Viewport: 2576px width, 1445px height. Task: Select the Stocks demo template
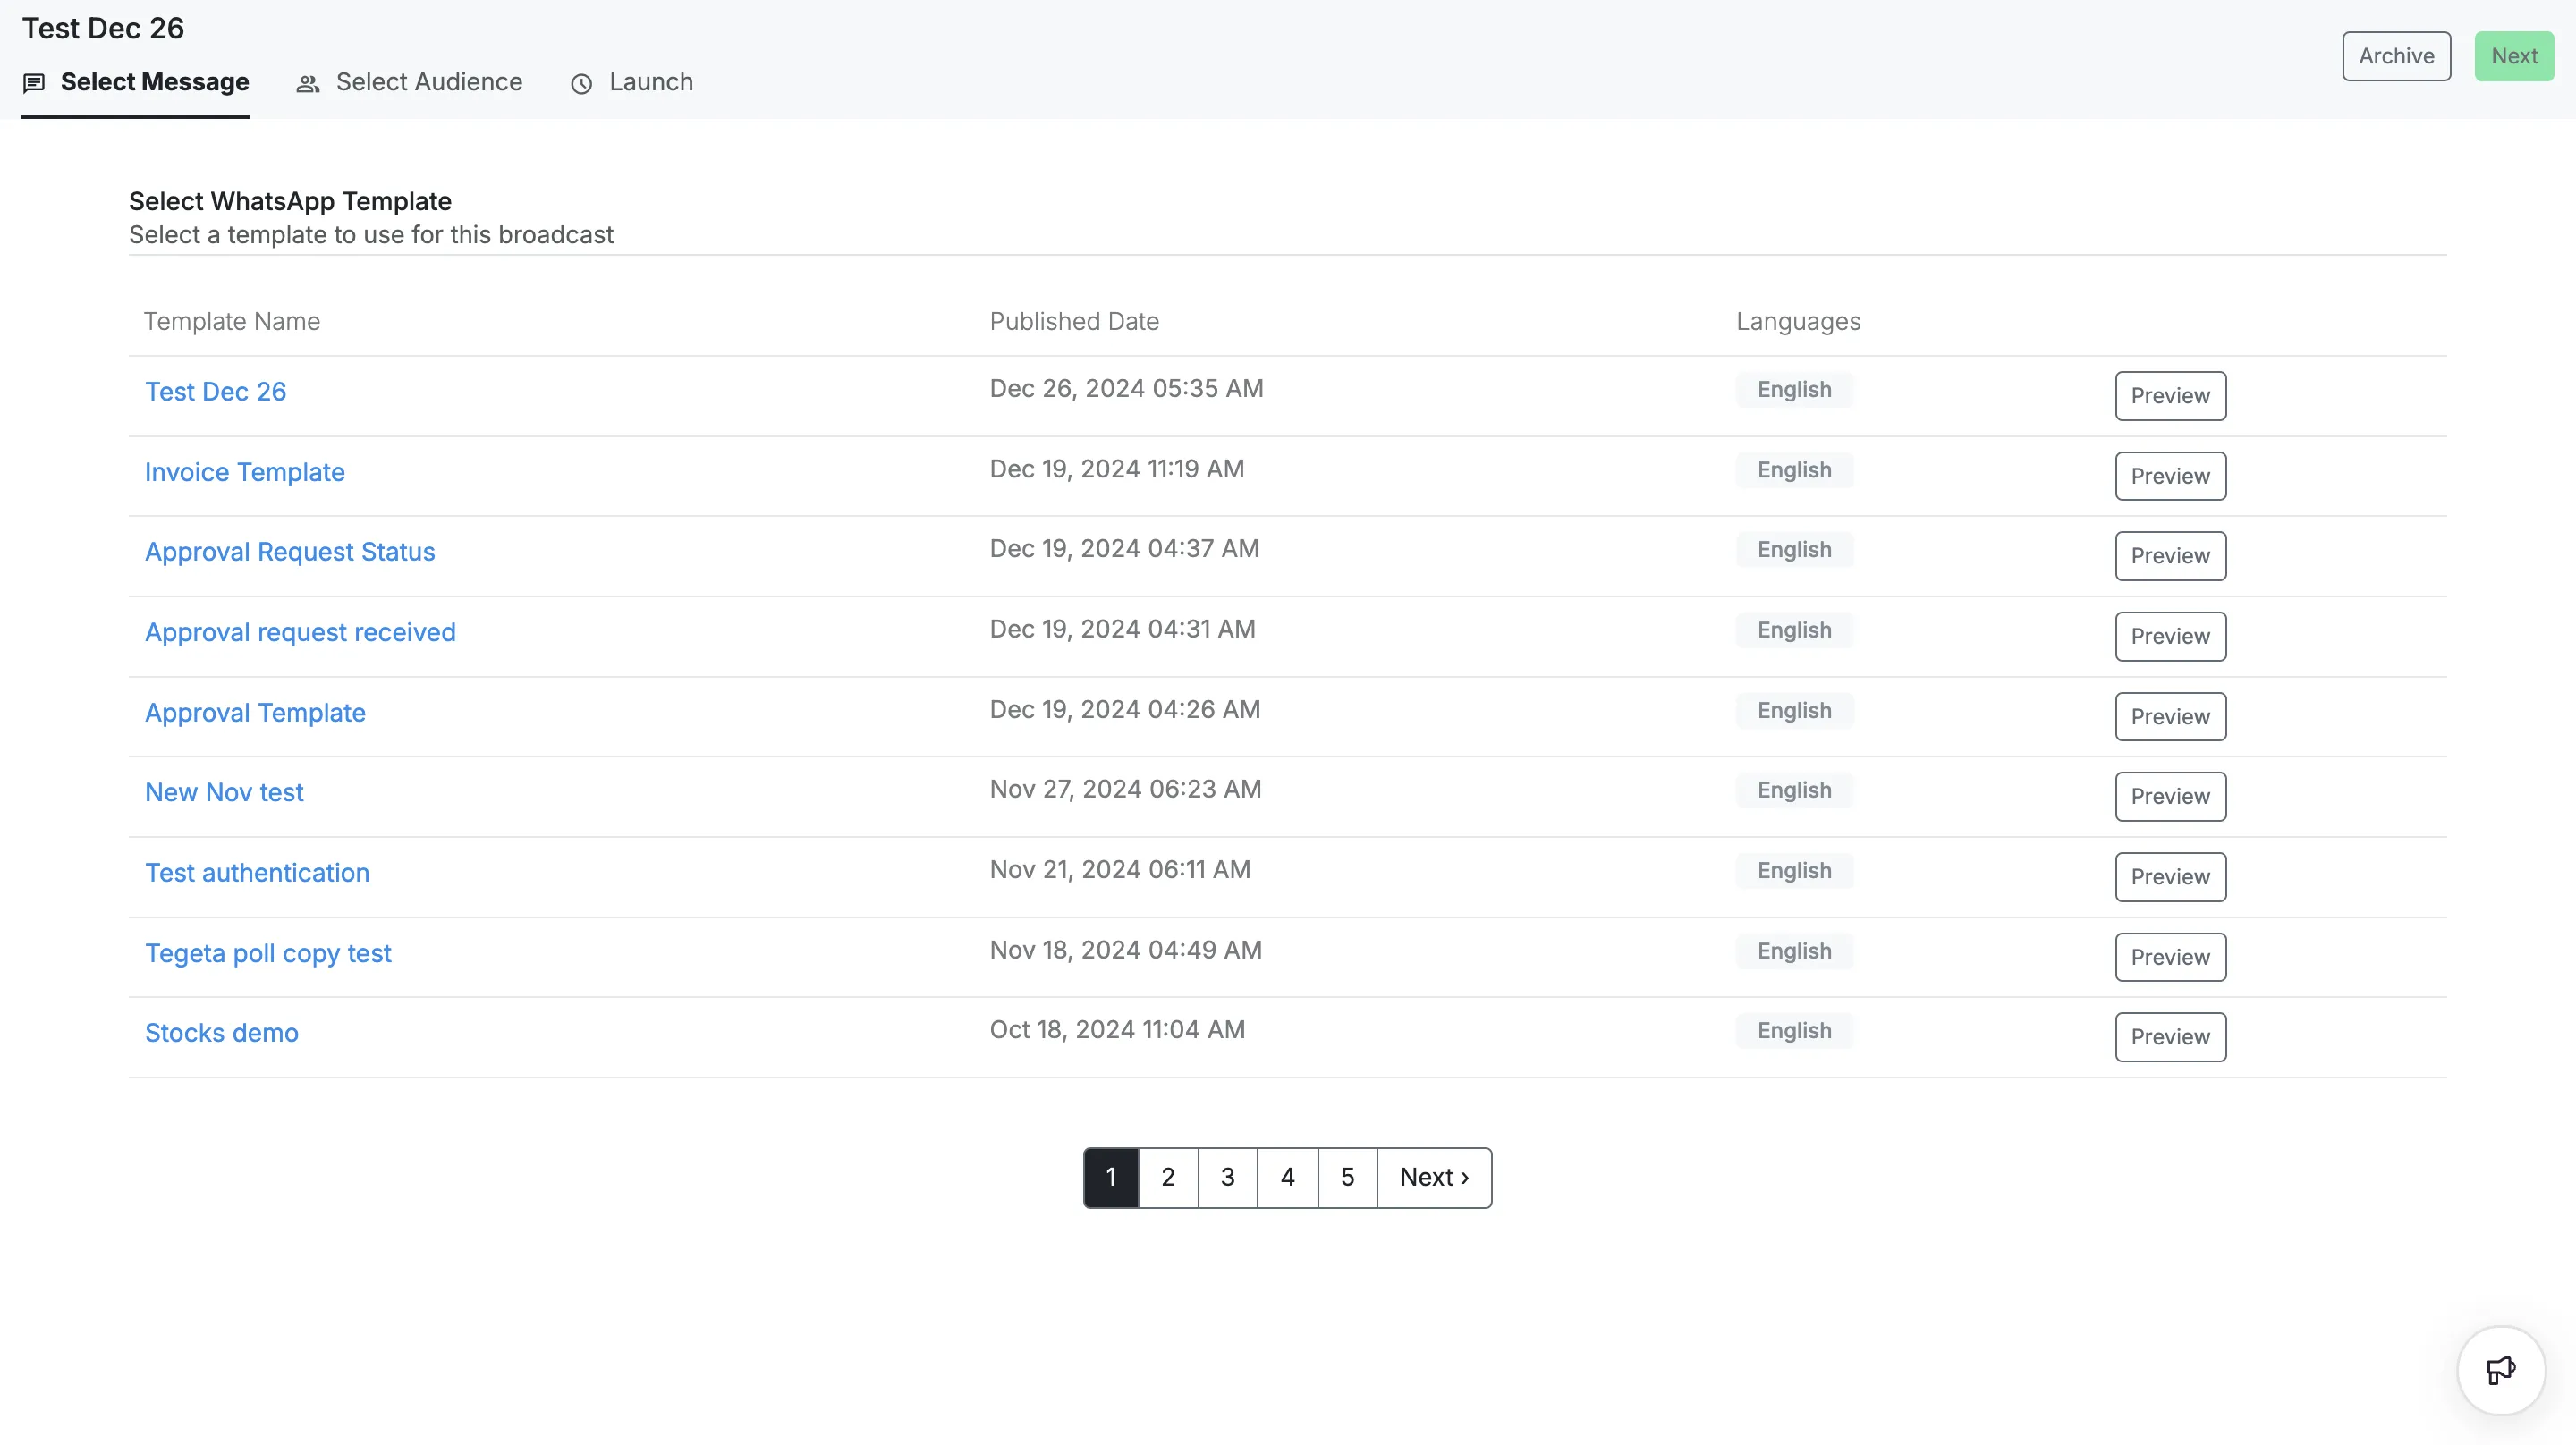[x=222, y=1033]
